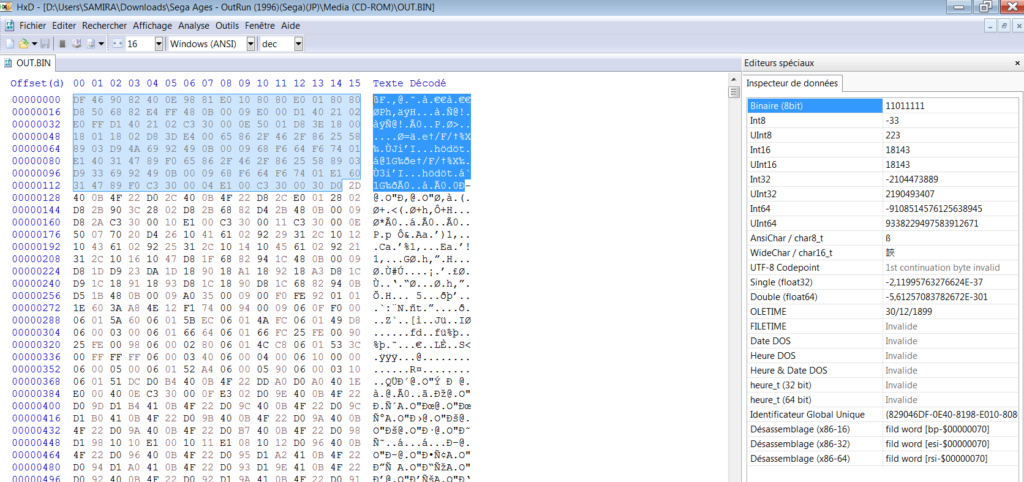Viewport: 1024px width, 482px height.
Task: Open the Aide menu
Action: [x=291, y=25]
